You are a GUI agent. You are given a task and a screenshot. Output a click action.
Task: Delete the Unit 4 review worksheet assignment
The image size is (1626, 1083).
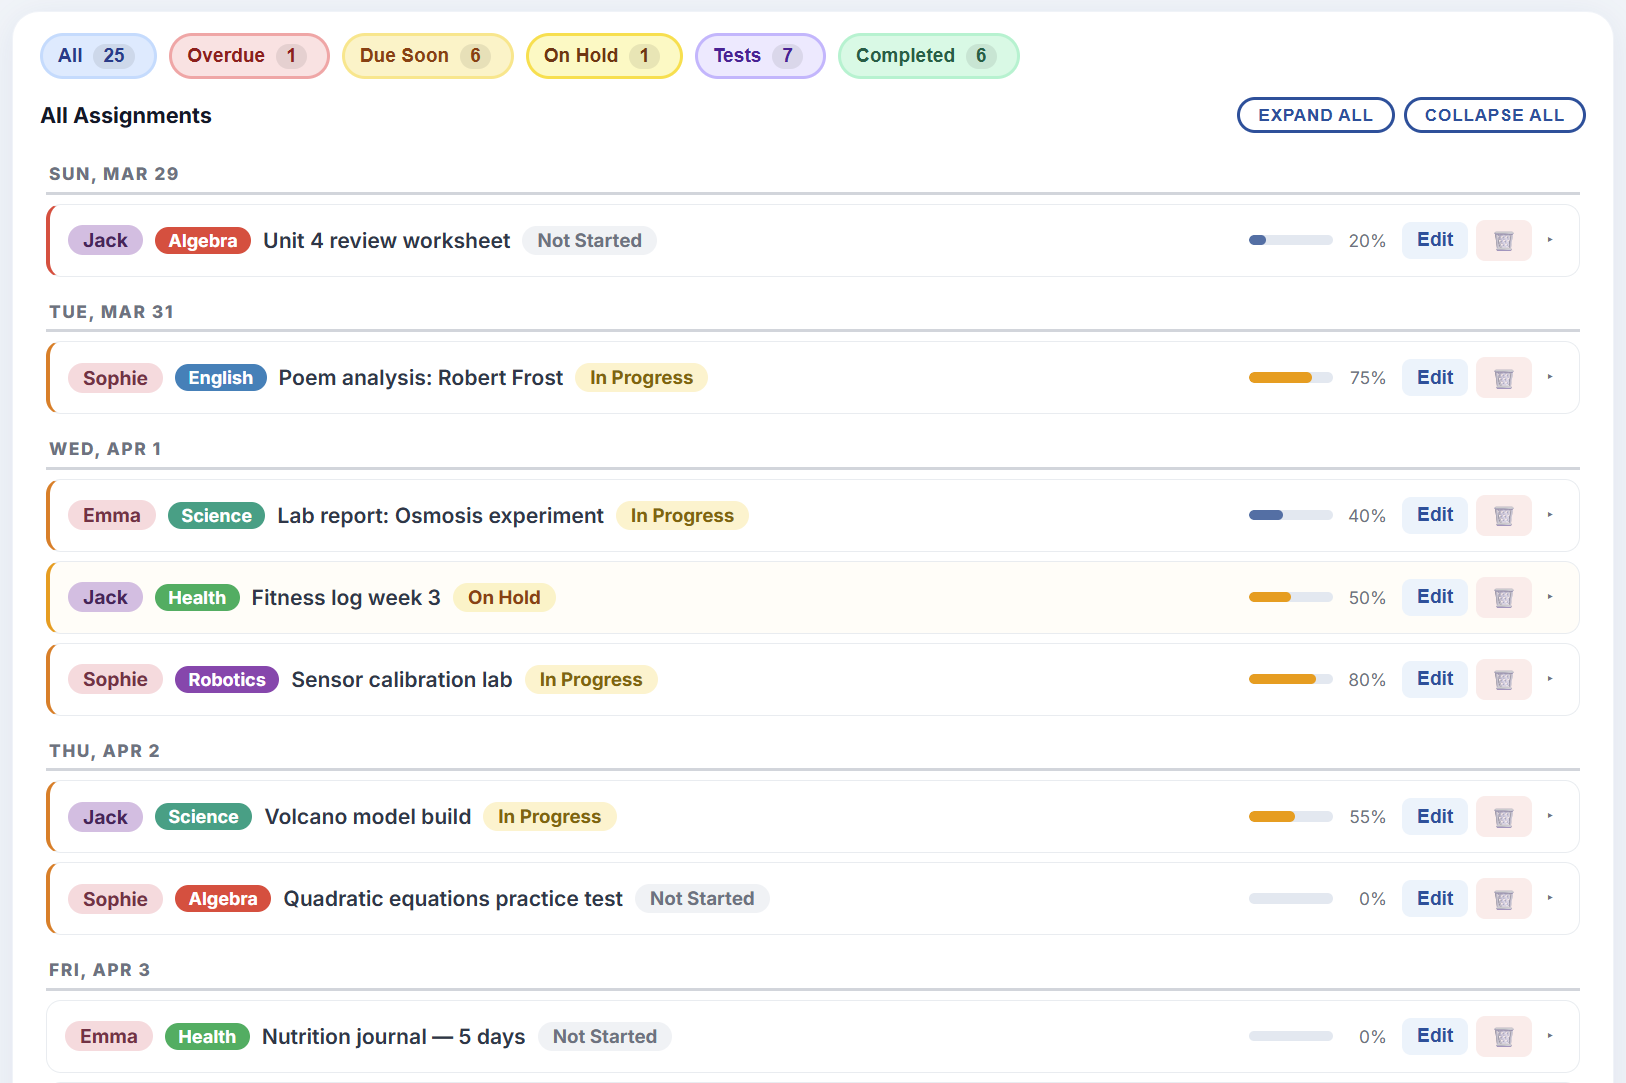click(x=1503, y=240)
